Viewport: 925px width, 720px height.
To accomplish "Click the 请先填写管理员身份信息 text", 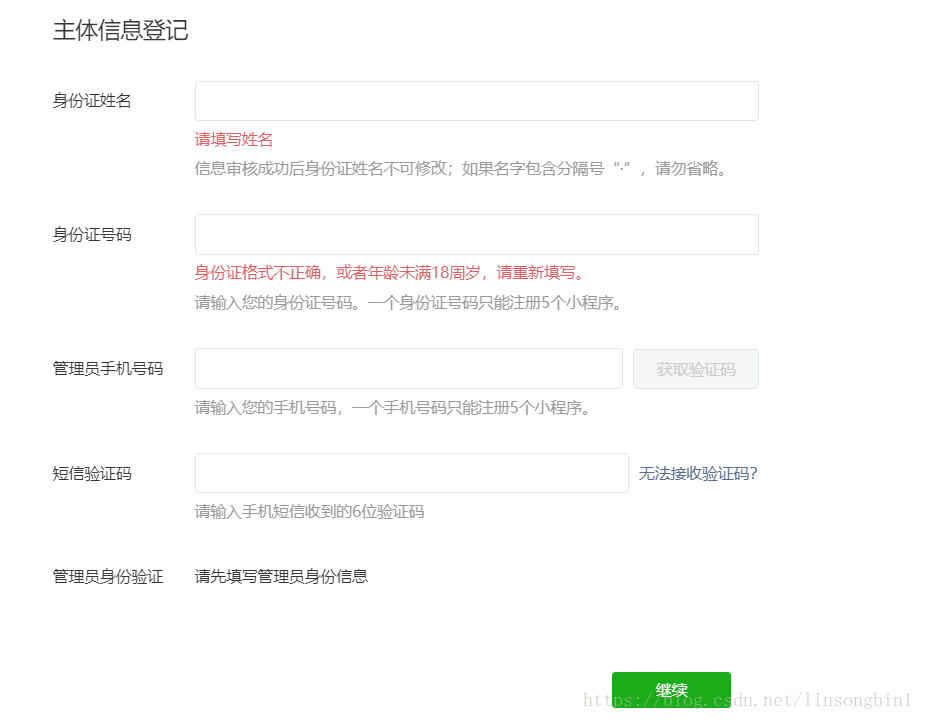I will [281, 577].
